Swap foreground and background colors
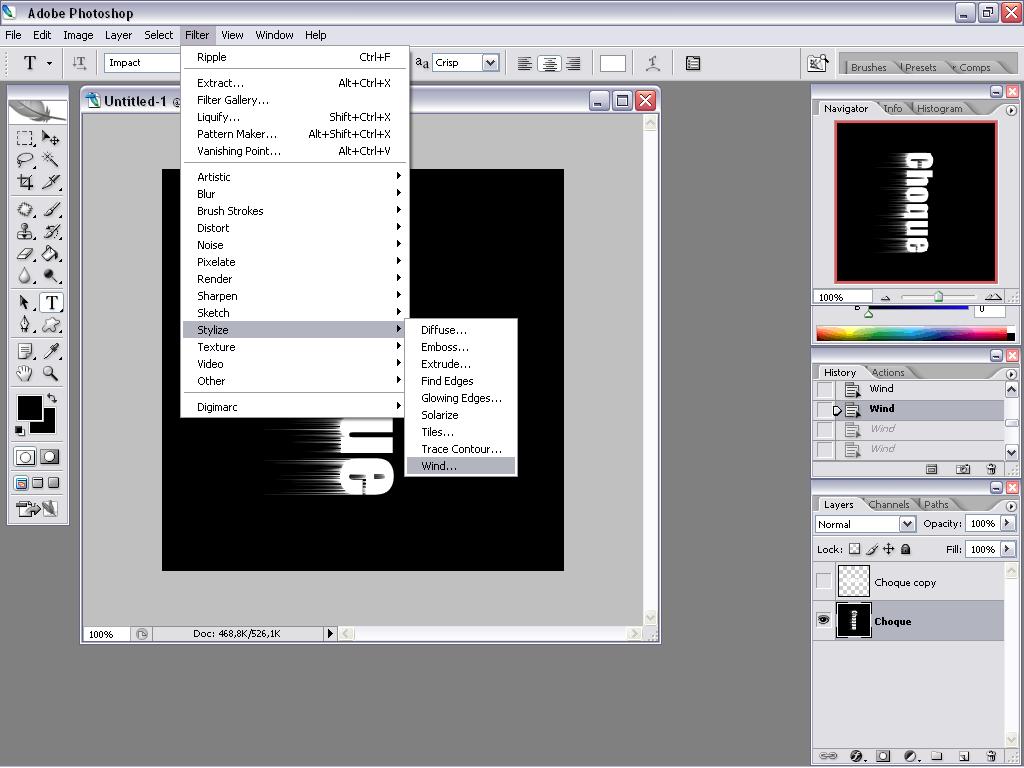This screenshot has width=1024, height=768. (52, 398)
